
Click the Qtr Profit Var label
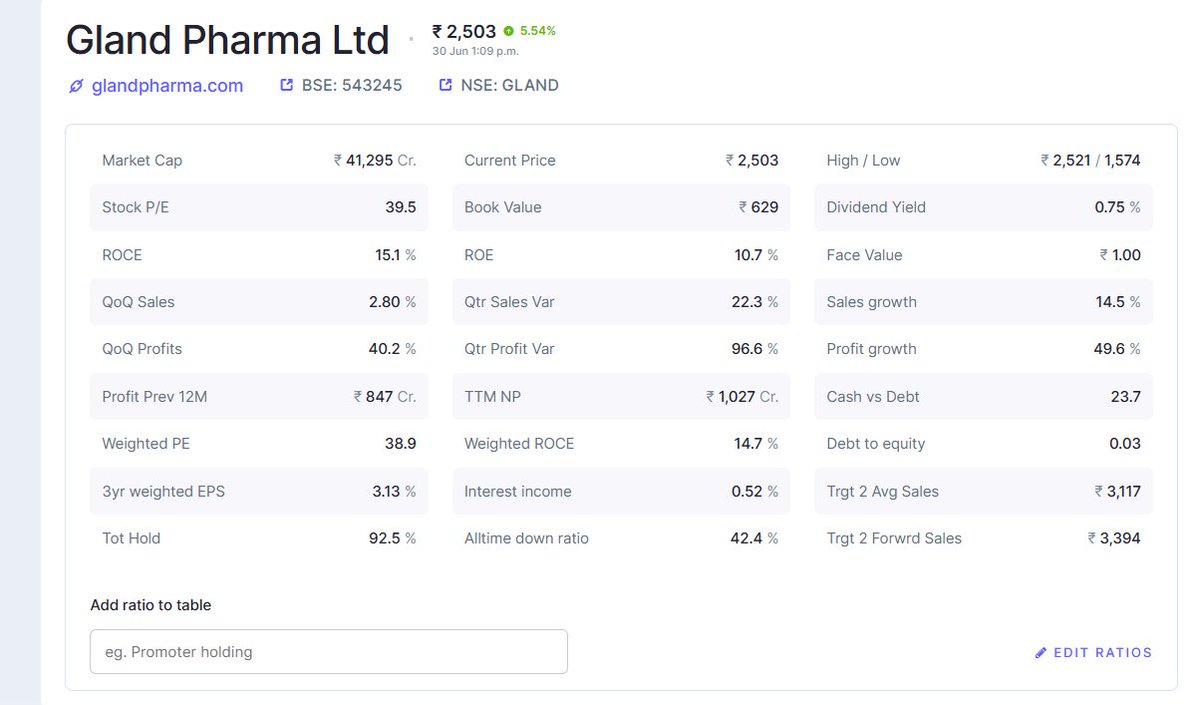[509, 349]
